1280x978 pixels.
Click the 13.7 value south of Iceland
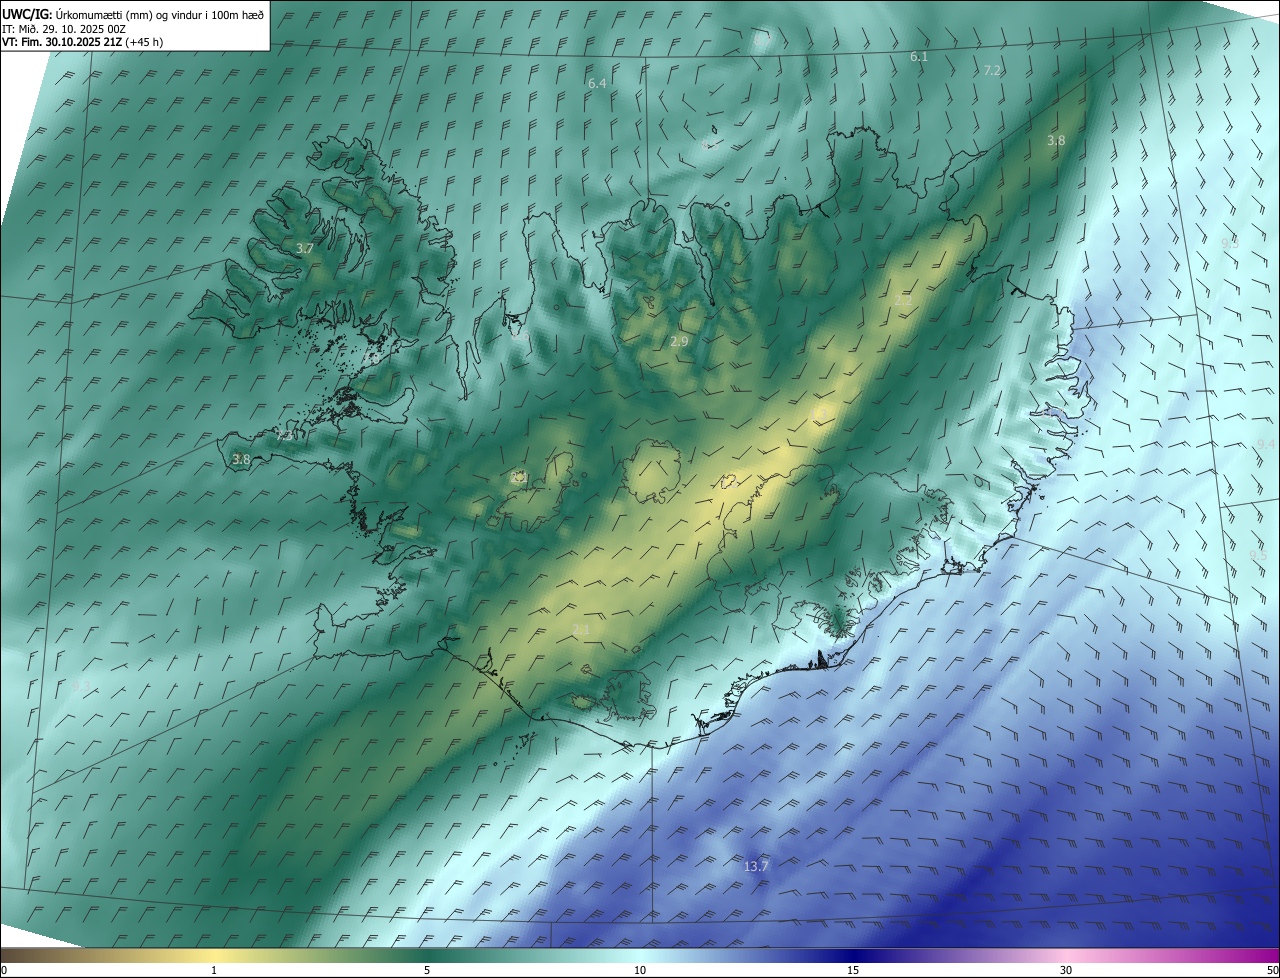tap(757, 866)
